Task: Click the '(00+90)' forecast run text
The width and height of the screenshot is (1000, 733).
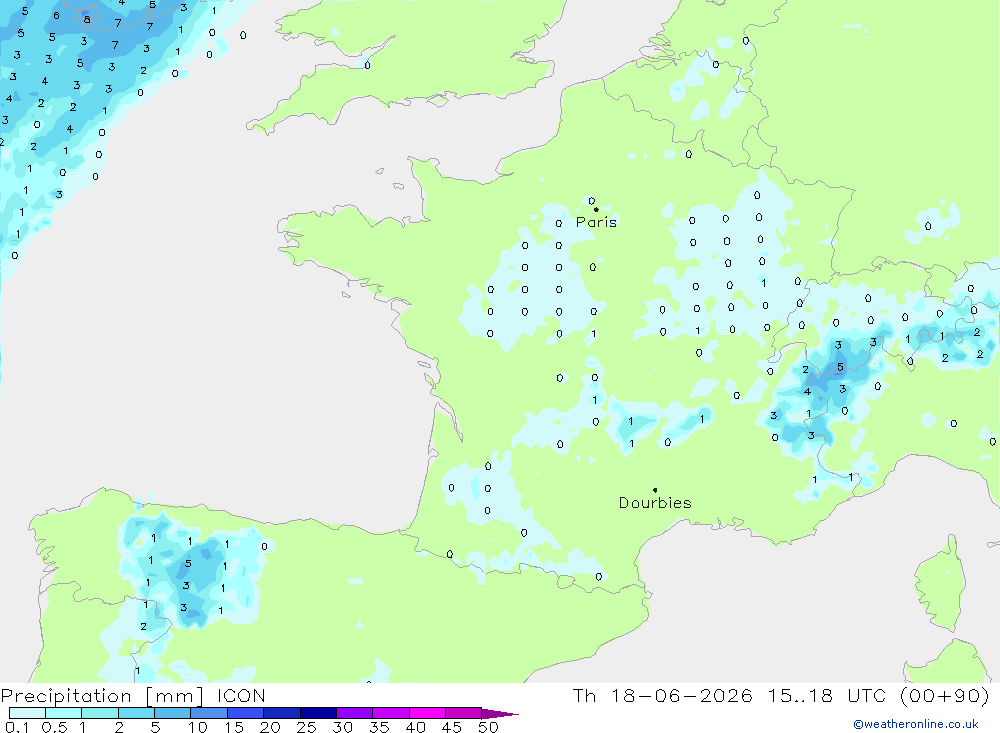Action: (x=945, y=696)
